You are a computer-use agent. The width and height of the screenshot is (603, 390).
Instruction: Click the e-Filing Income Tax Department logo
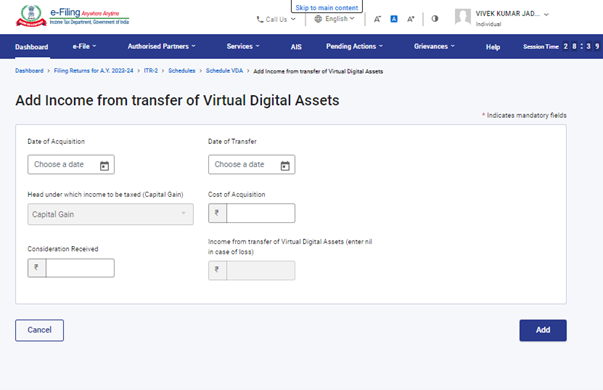[72, 16]
